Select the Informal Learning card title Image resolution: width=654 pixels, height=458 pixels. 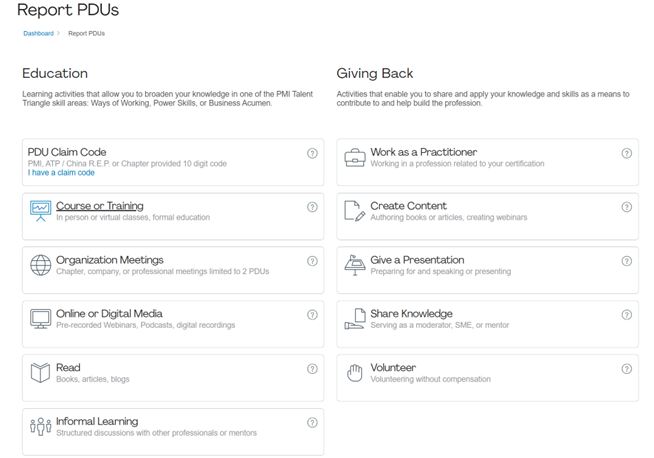[x=97, y=421]
